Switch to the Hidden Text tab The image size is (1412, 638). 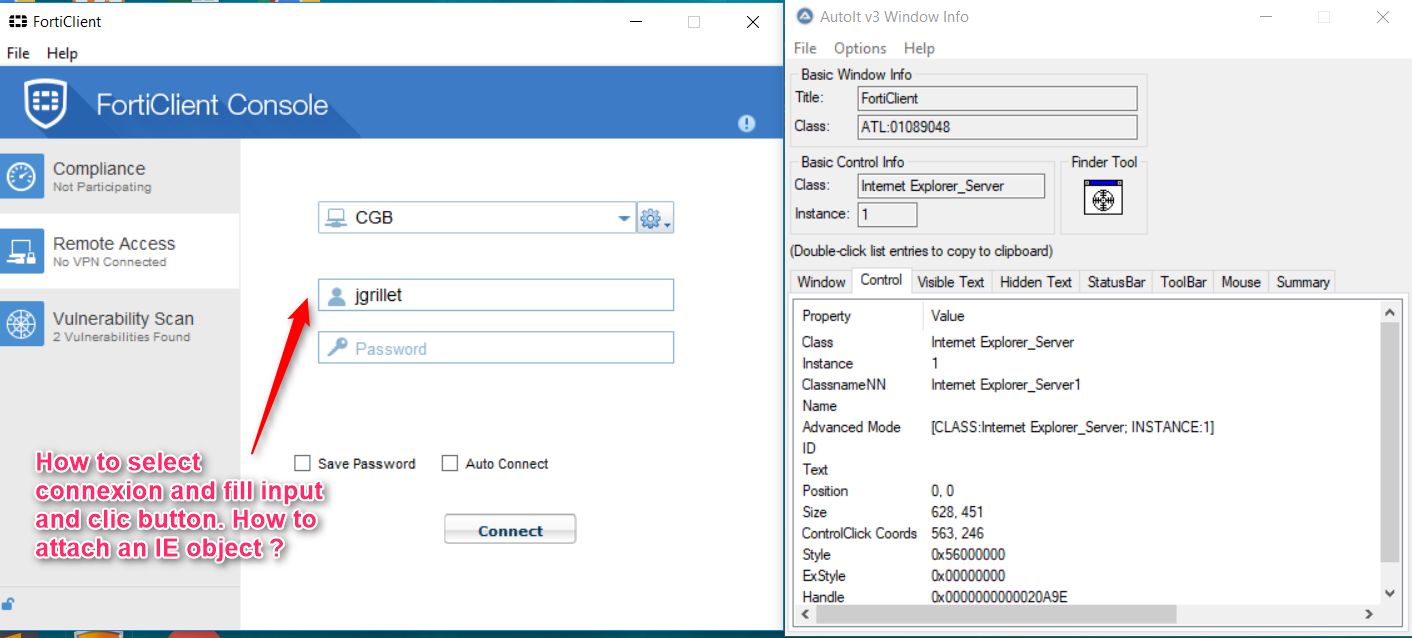(x=1036, y=282)
